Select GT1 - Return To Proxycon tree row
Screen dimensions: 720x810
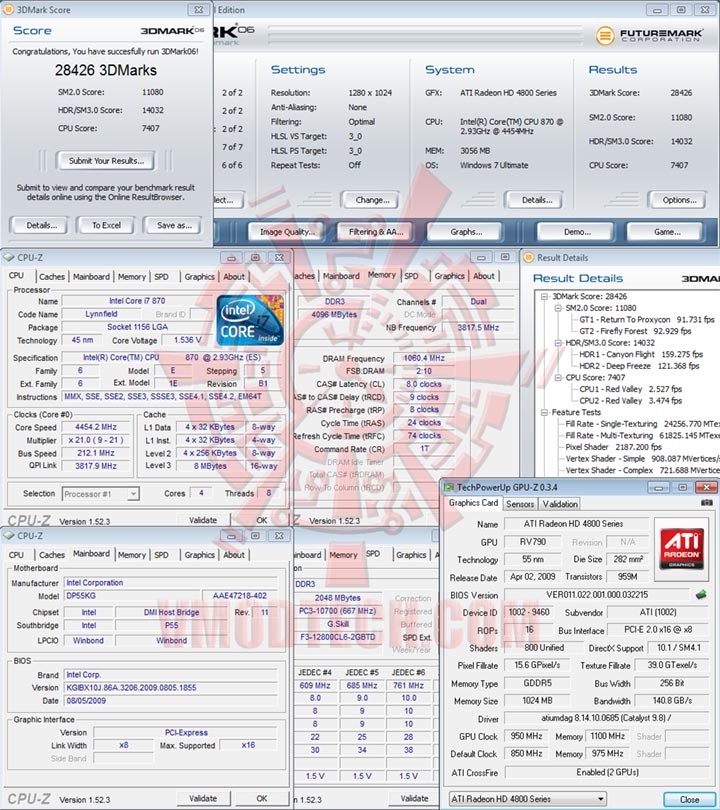coord(647,320)
